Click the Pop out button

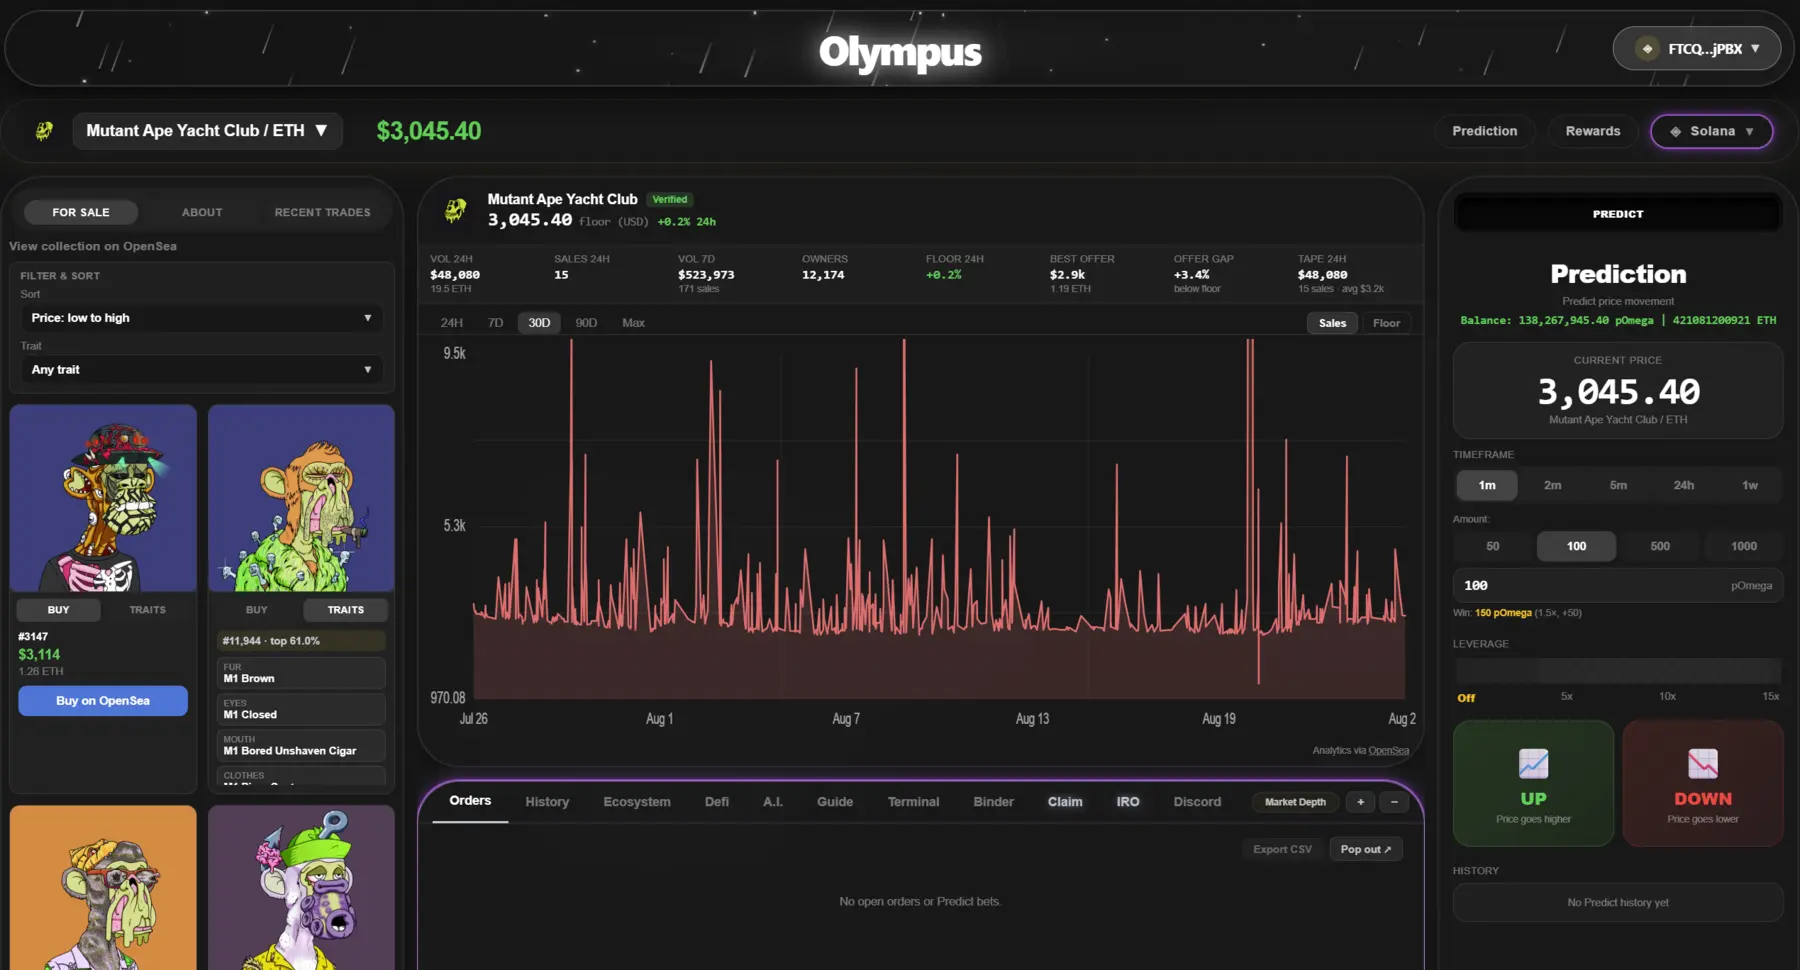(x=1366, y=849)
